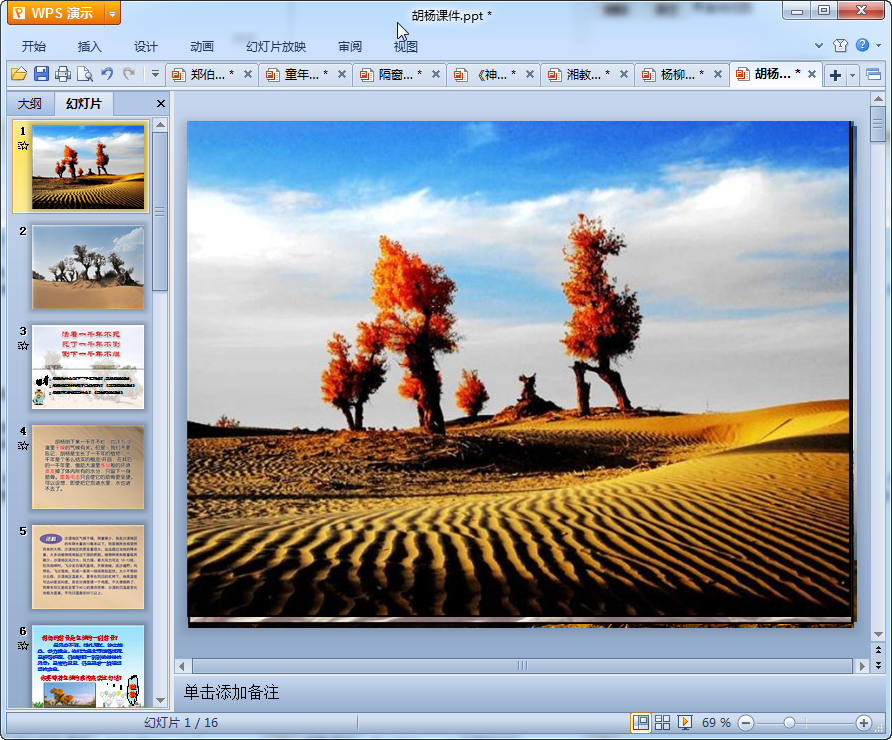
Task: Close the 胡杨... document tab
Action: point(812,74)
